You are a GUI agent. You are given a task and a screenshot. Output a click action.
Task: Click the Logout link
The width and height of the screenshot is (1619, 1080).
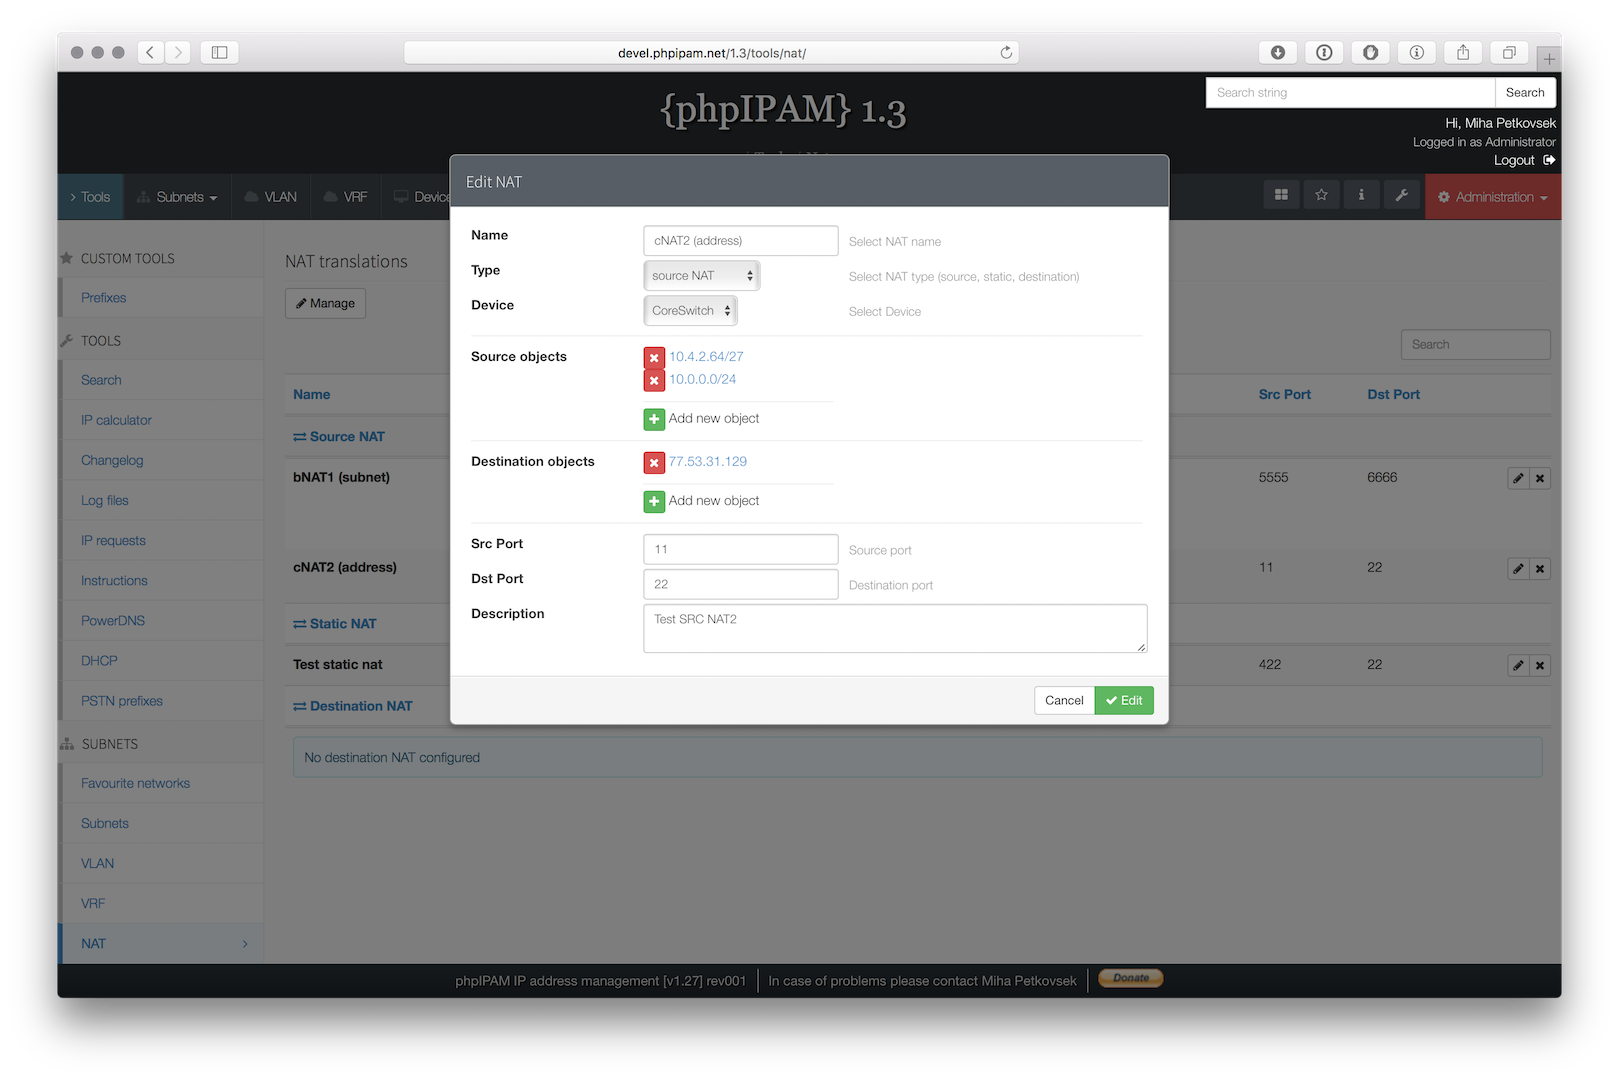1514,160
